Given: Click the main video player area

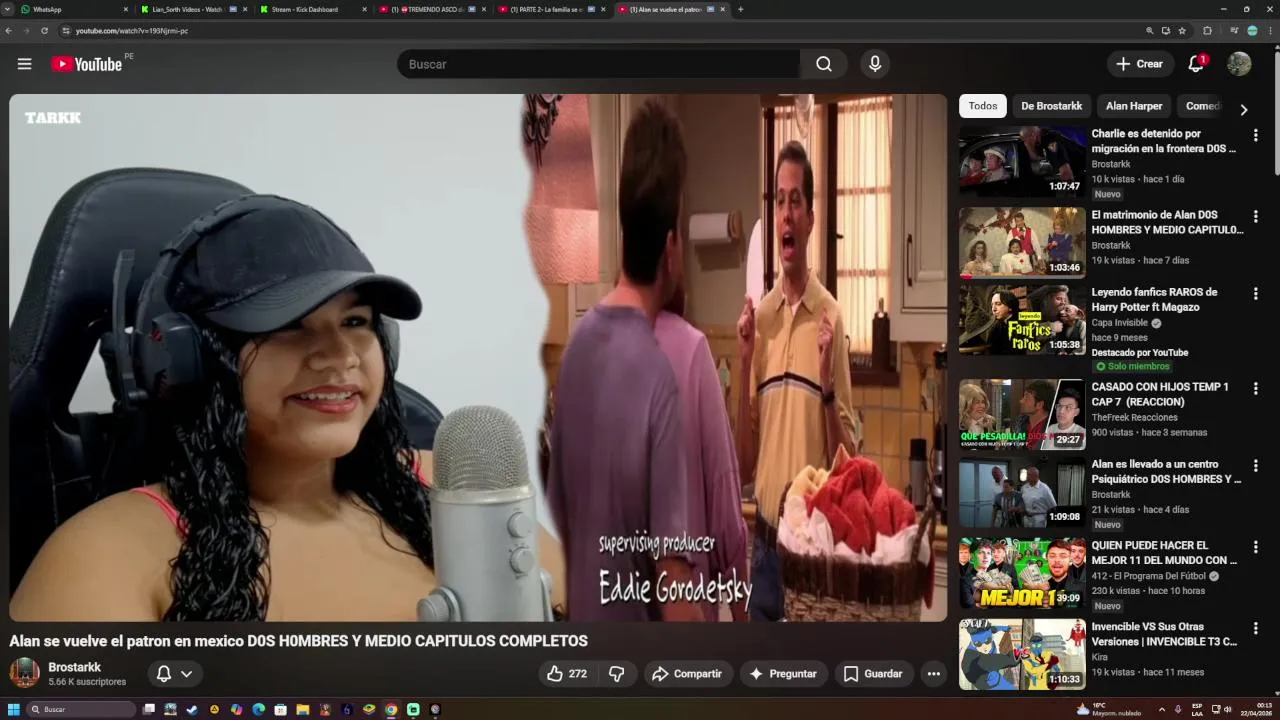Looking at the screenshot, I should (x=478, y=358).
